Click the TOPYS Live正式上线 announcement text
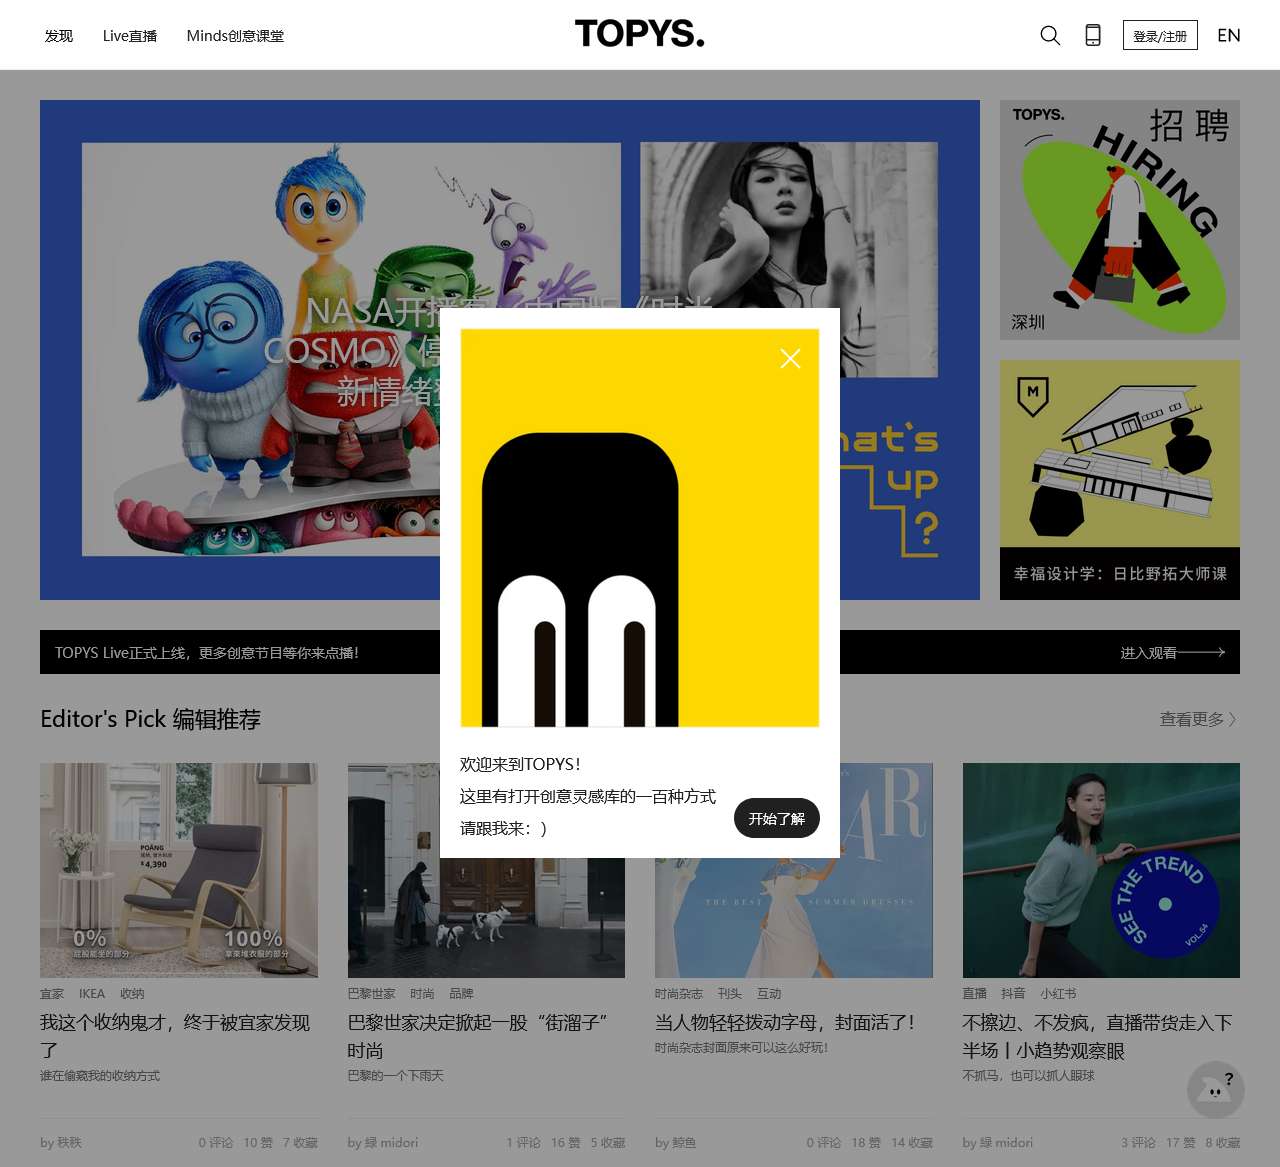 207,652
